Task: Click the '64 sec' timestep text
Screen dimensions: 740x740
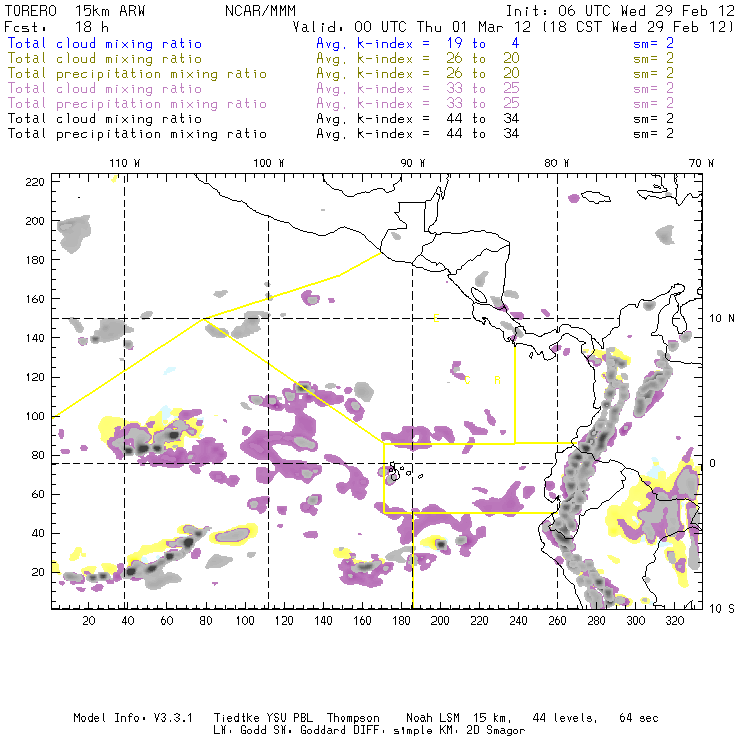Action: click(x=639, y=718)
